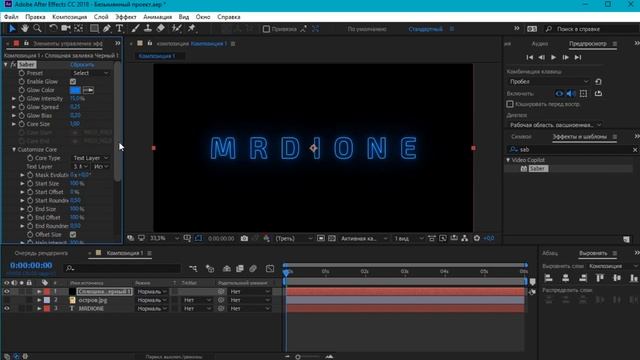The width and height of the screenshot is (640, 360).
Task: Expand layer 2 остров.jpg properties
Action: point(39,300)
